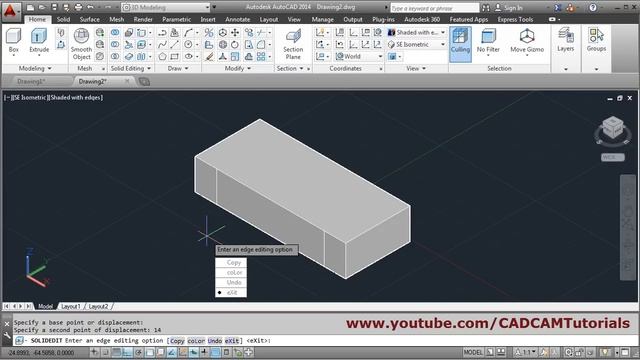Click the Solid Union icon
Viewport: 640px width, 360px height.
[115, 33]
